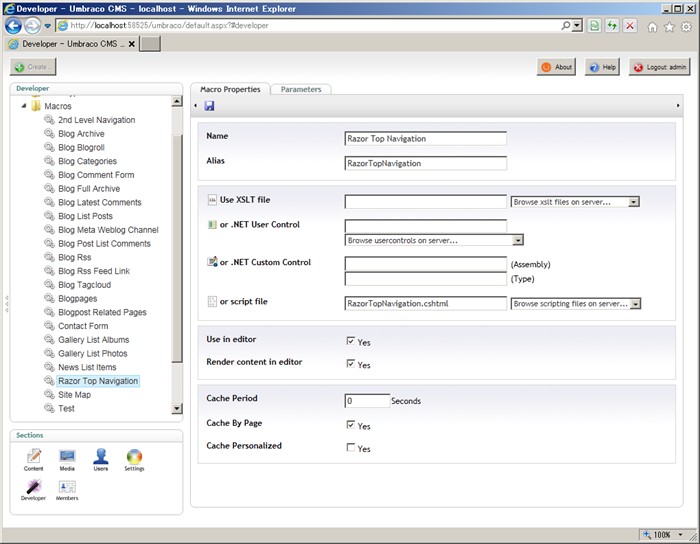This screenshot has height=544, width=700.
Task: Open the Media section icon
Action: [x=67, y=460]
